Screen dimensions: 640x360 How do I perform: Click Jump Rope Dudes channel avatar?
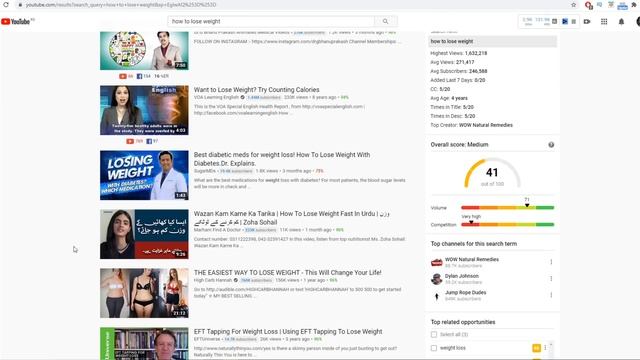pyautogui.click(x=436, y=296)
